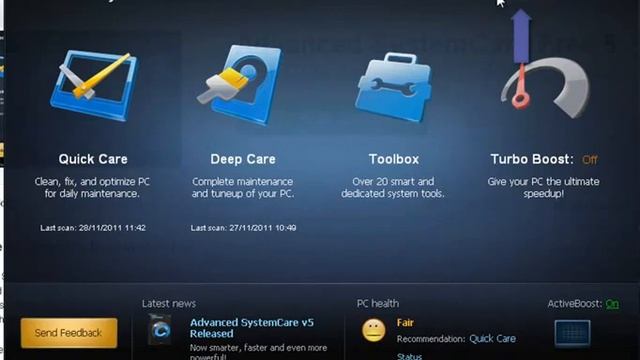
Task: Click Quick Care last scan 28/11/2011 11:42
Action: coord(93,228)
